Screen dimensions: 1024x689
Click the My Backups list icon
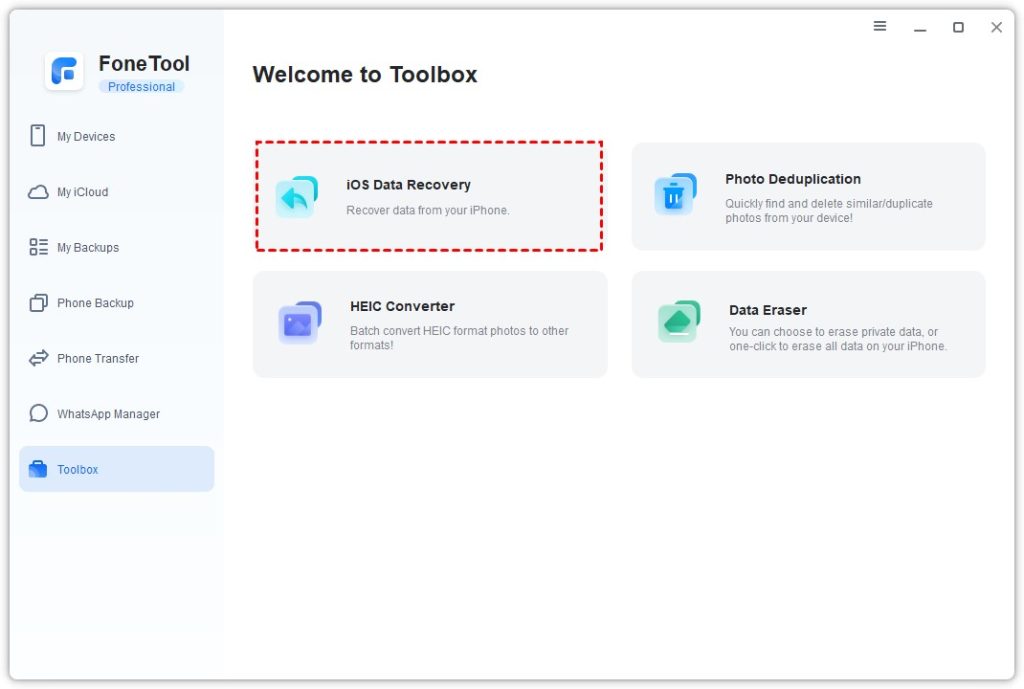tap(39, 247)
